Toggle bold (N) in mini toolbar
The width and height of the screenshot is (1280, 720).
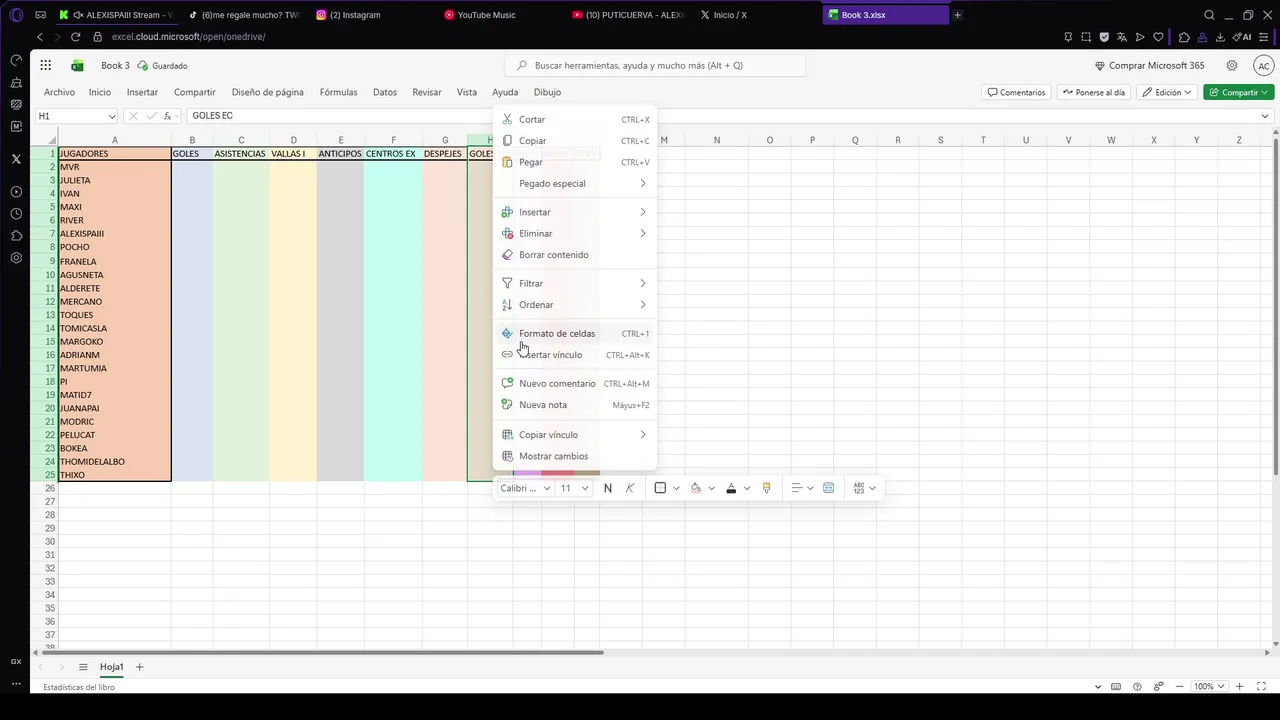coord(607,488)
